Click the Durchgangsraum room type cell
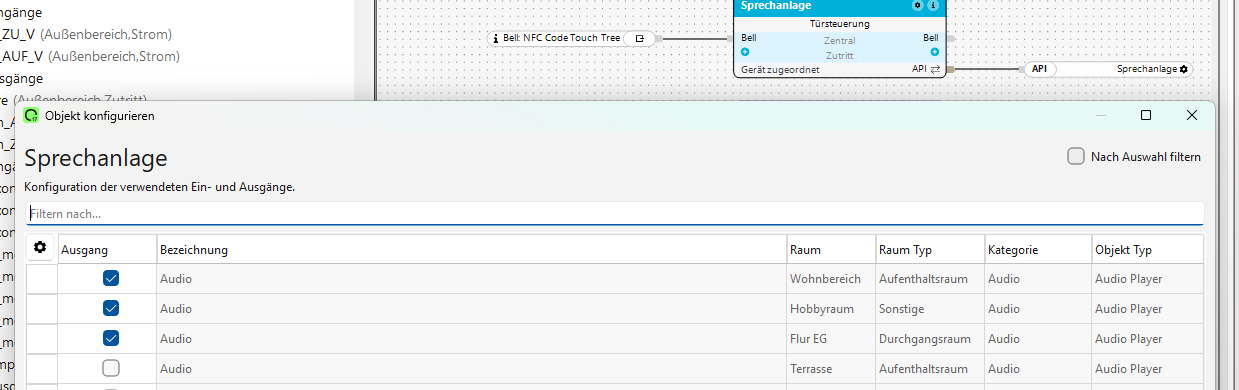Viewport: 1239px width, 390px height. (930, 339)
